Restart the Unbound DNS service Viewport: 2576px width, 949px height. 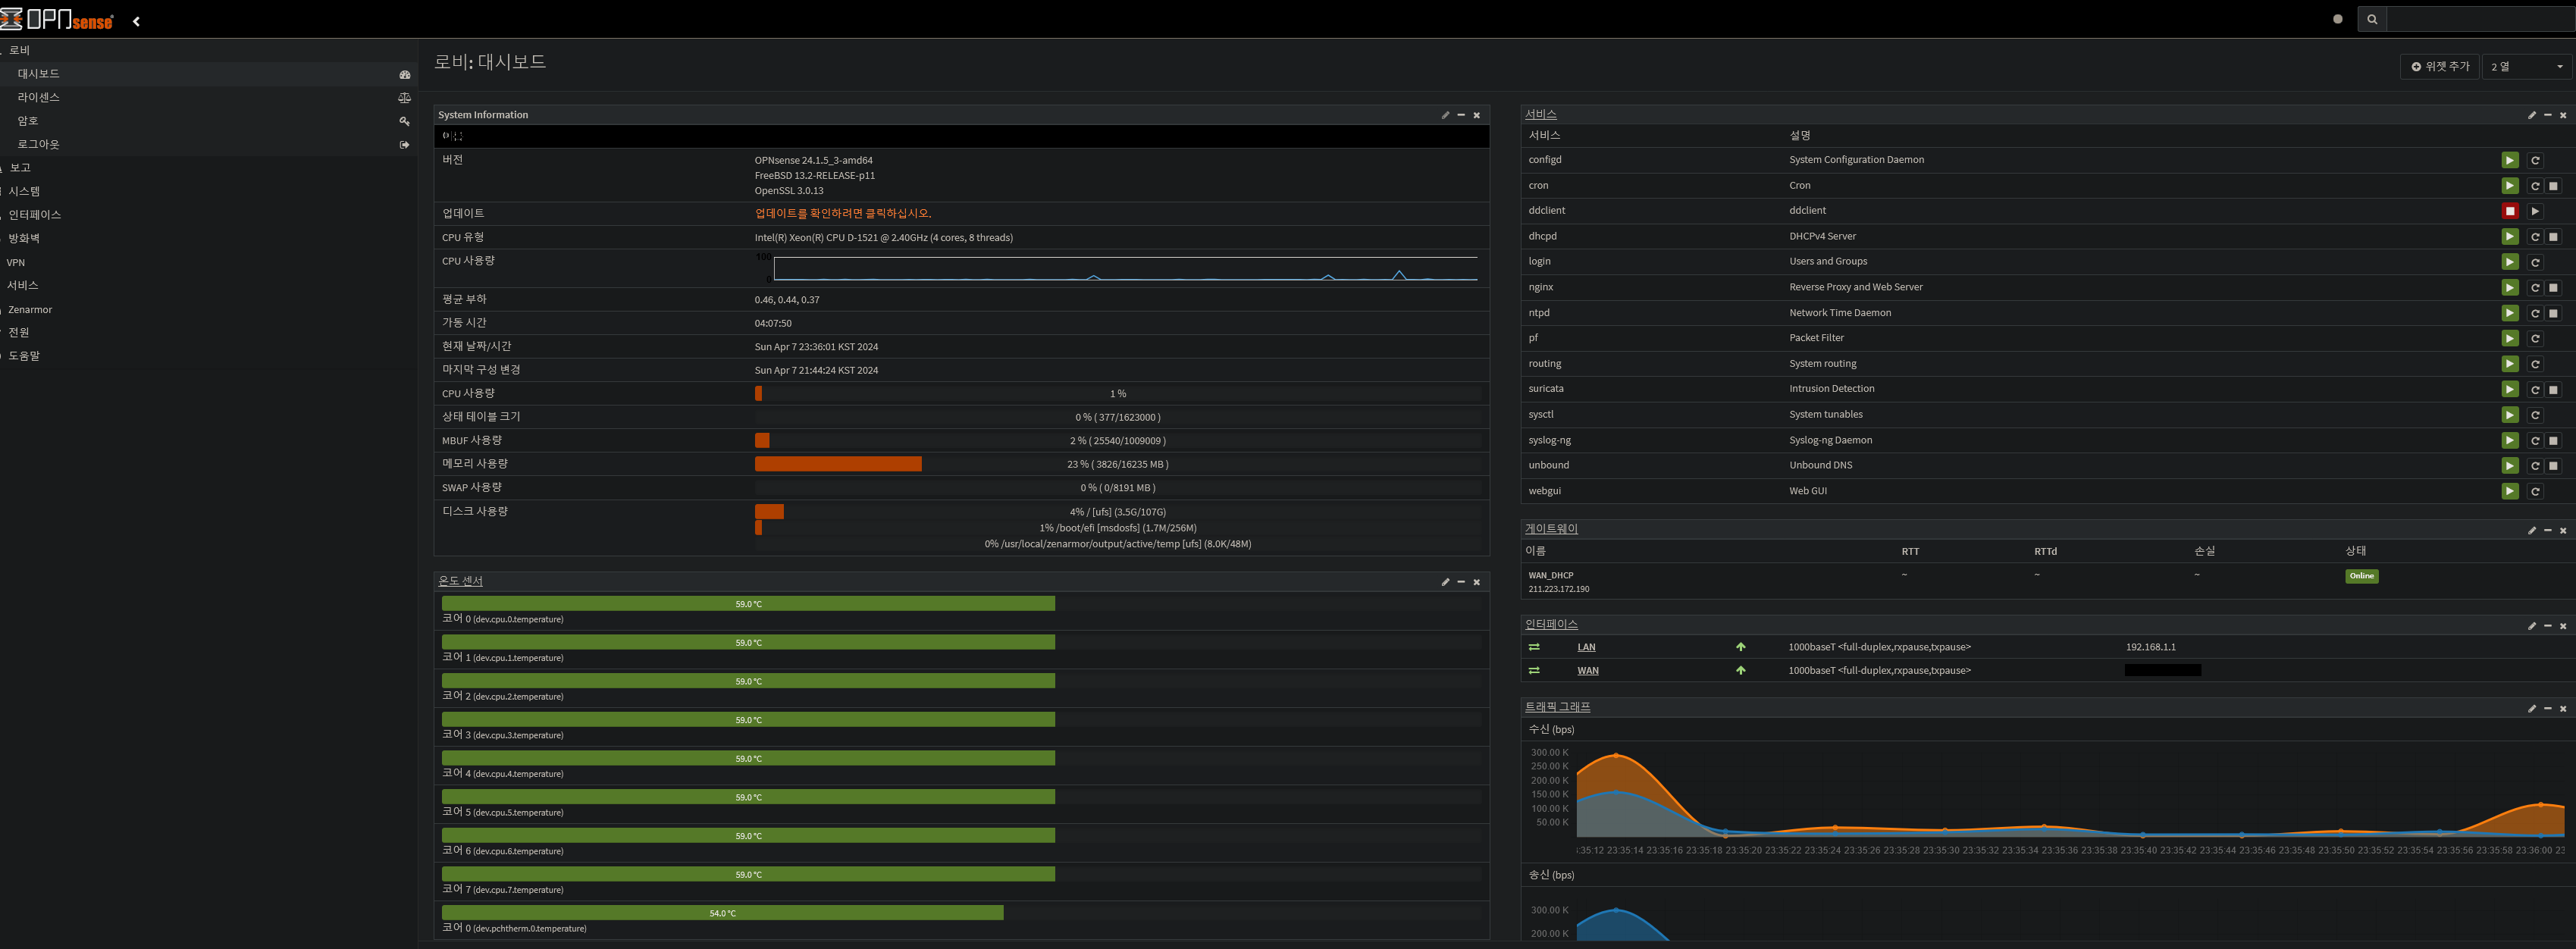pos(2535,466)
